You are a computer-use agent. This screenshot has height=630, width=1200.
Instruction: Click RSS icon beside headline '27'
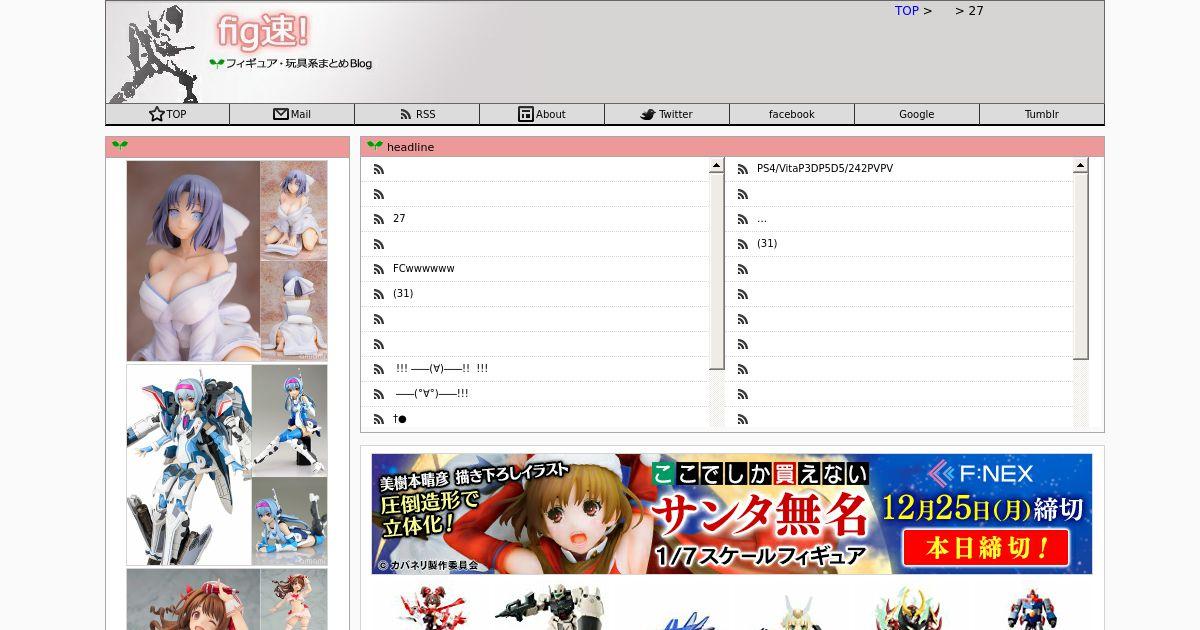pos(379,219)
